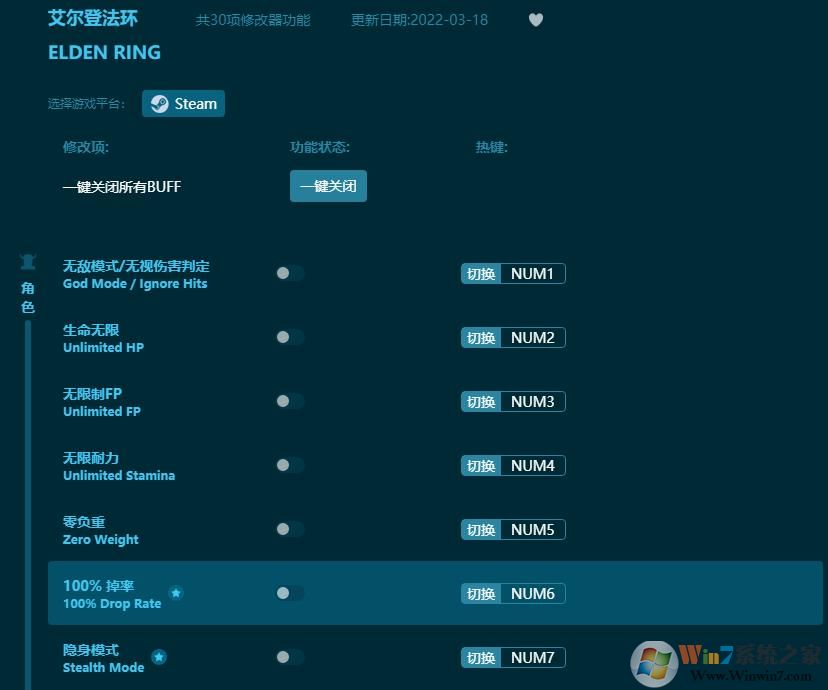Click the NUM2 hotkey for Unlimited HP

pos(512,337)
